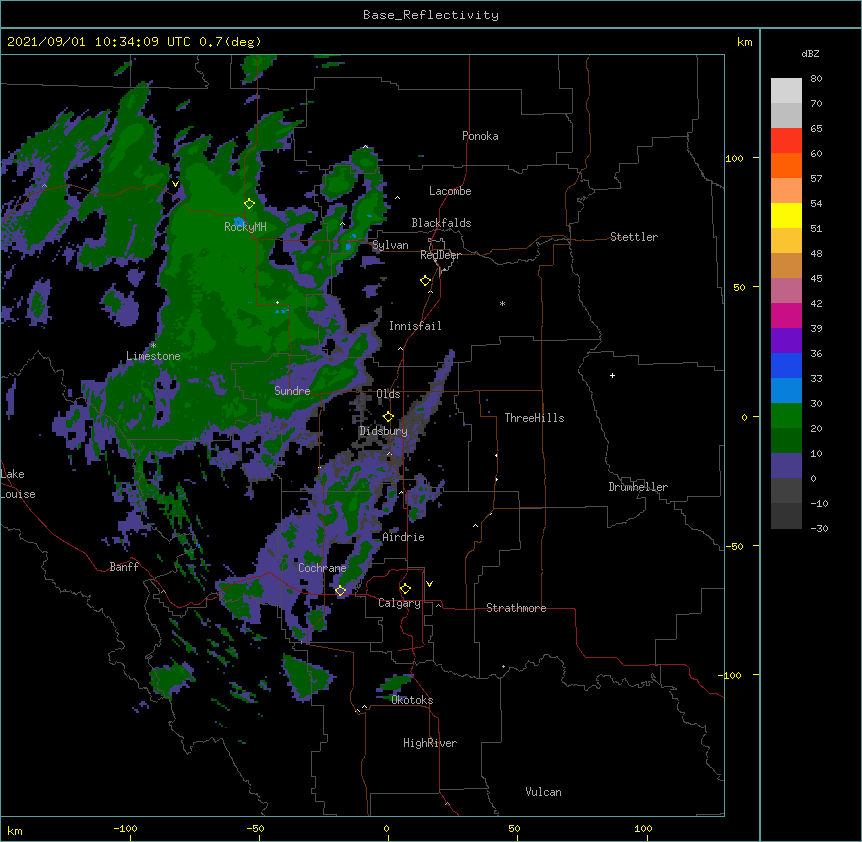
Task: Click the dBZ legend heading
Action: click(x=810, y=54)
